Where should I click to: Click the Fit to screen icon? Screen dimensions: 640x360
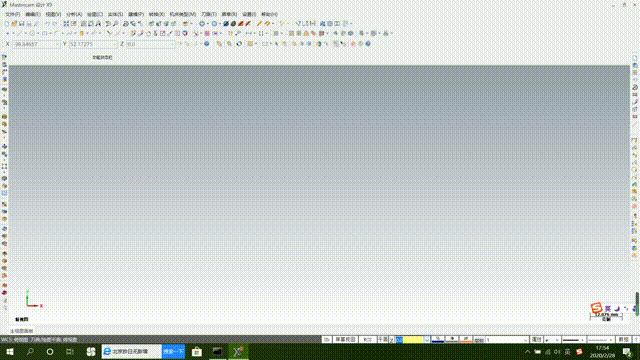66,24
